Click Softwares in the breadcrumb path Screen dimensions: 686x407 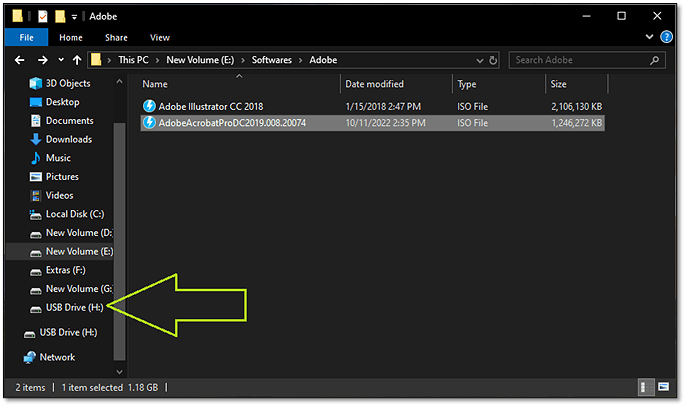click(272, 60)
